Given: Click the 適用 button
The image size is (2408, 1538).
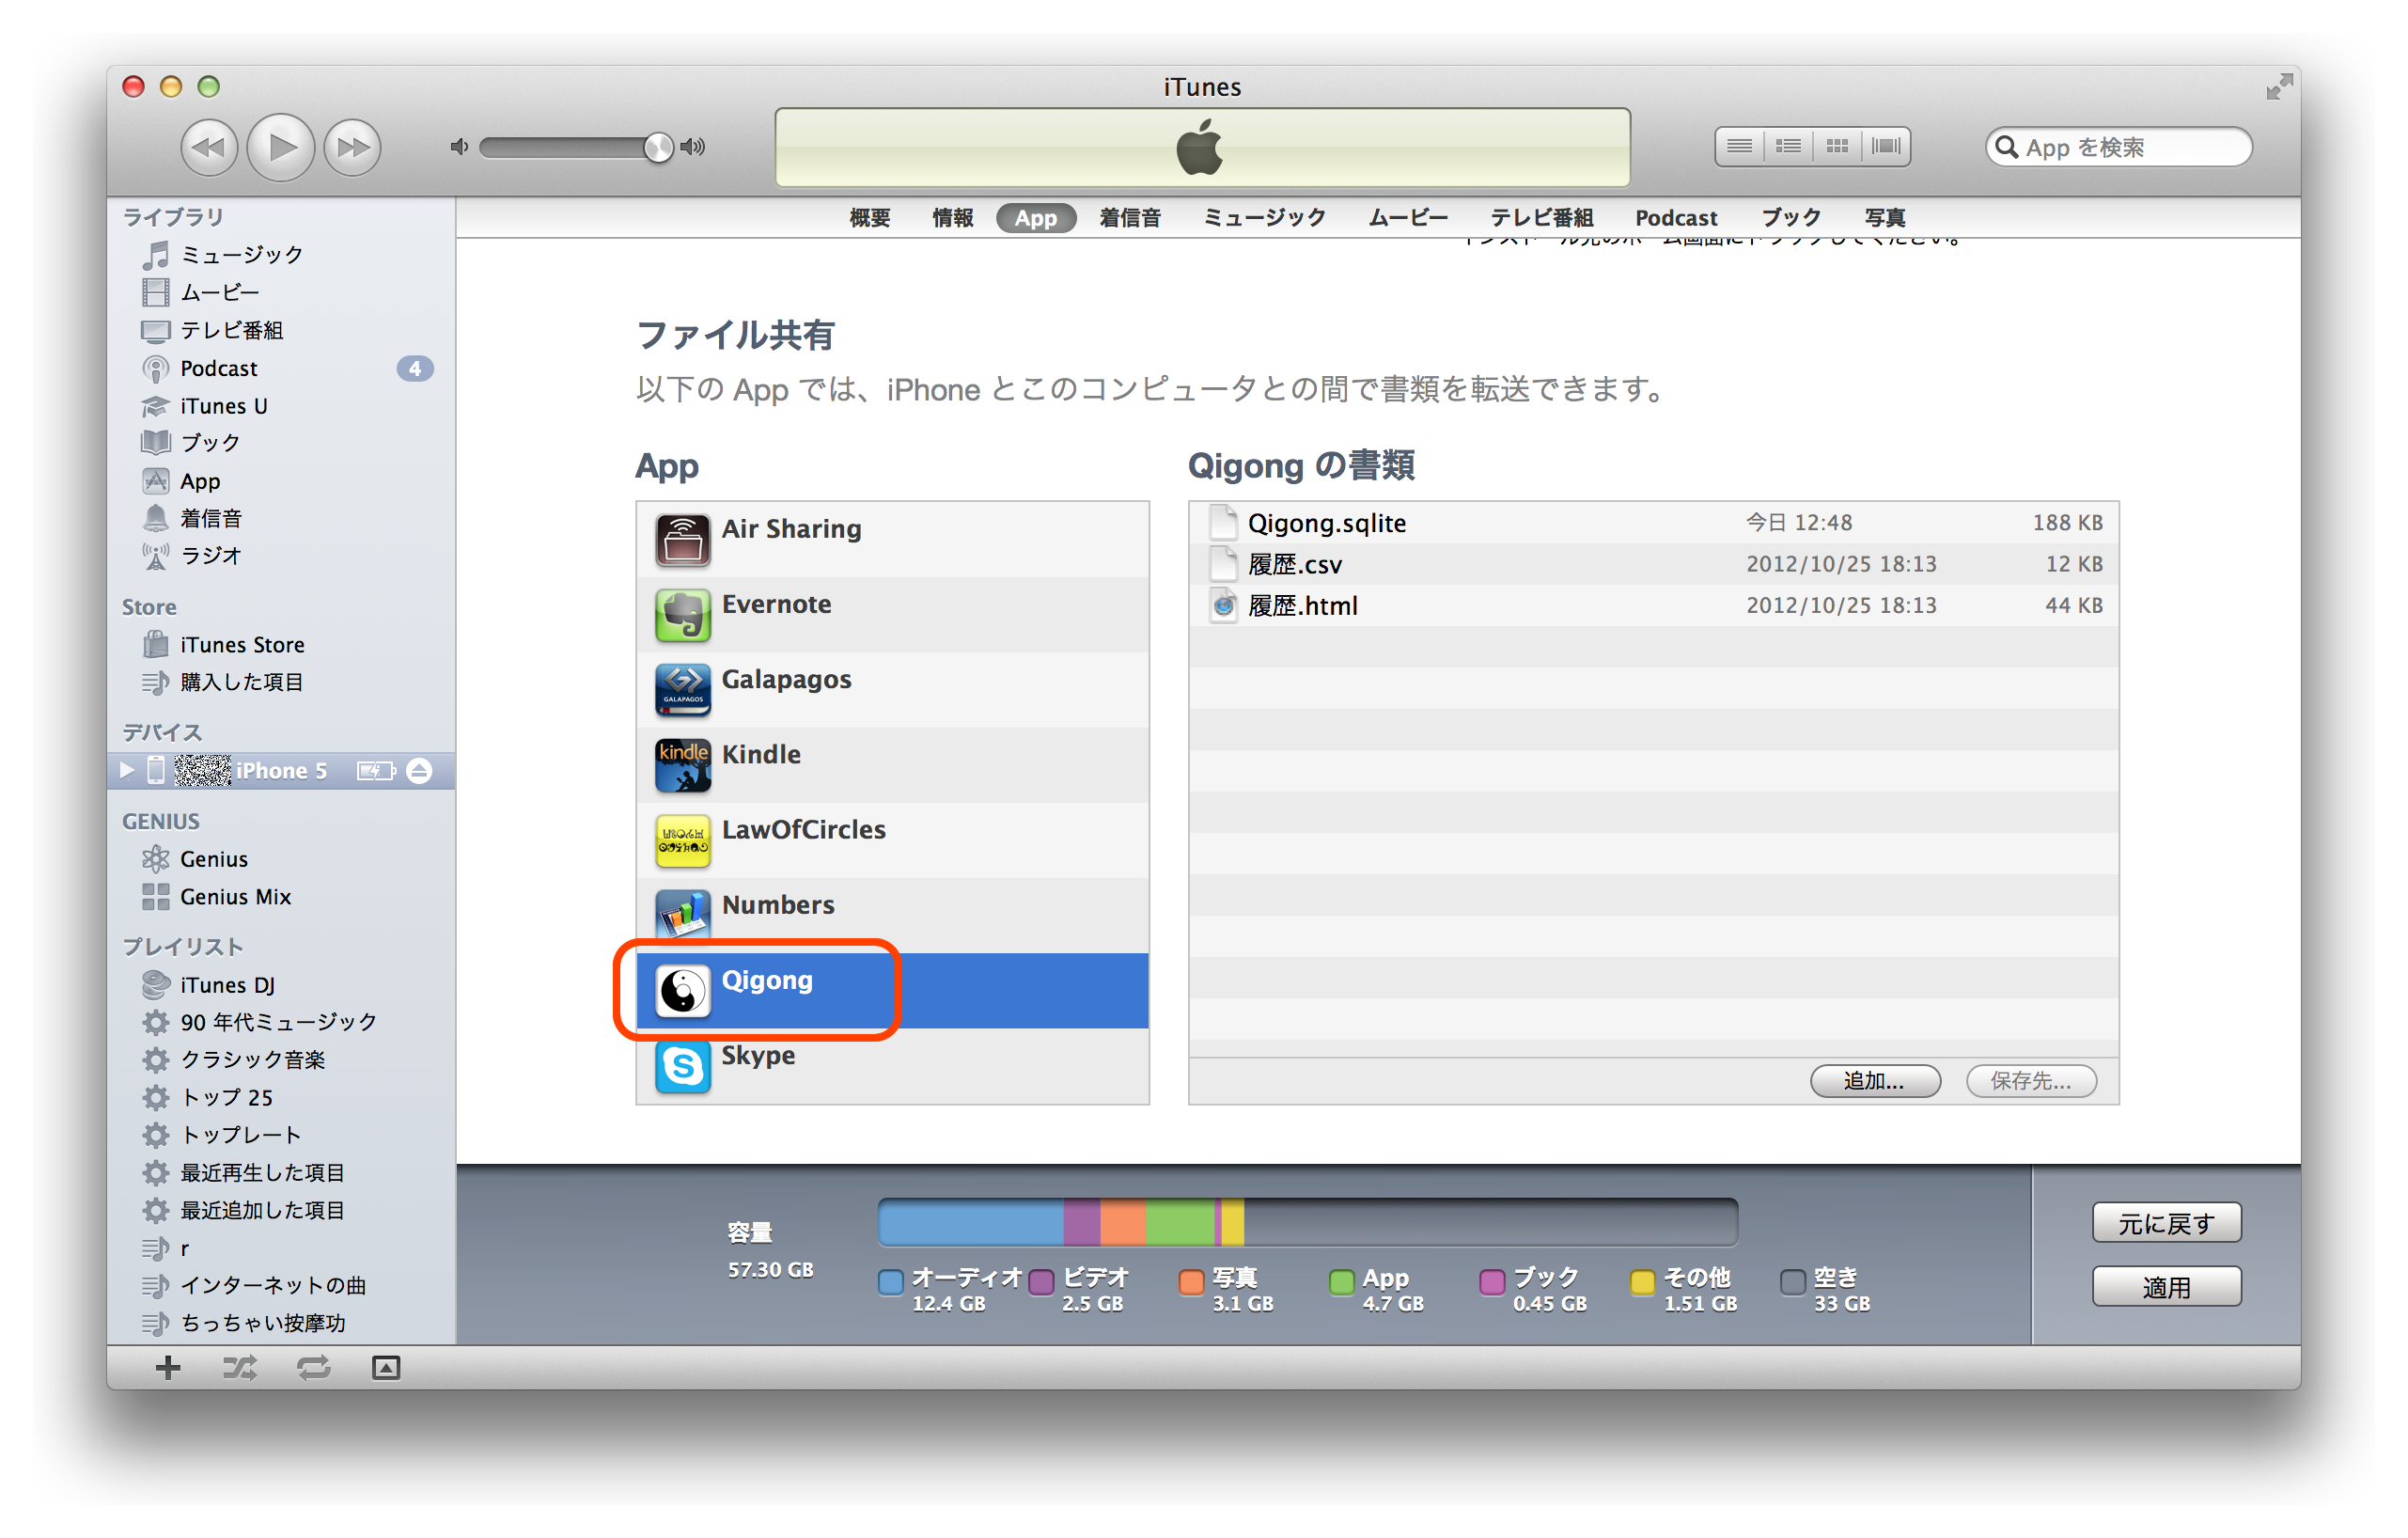Looking at the screenshot, I should tap(2166, 1287).
